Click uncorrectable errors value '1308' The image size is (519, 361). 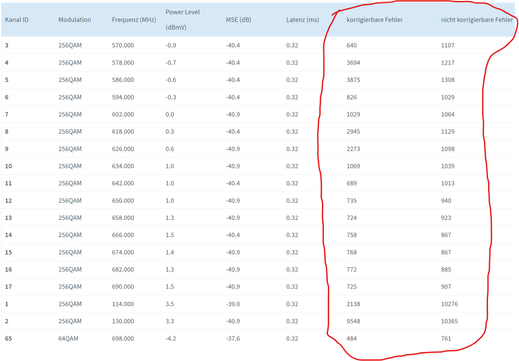tap(448, 80)
